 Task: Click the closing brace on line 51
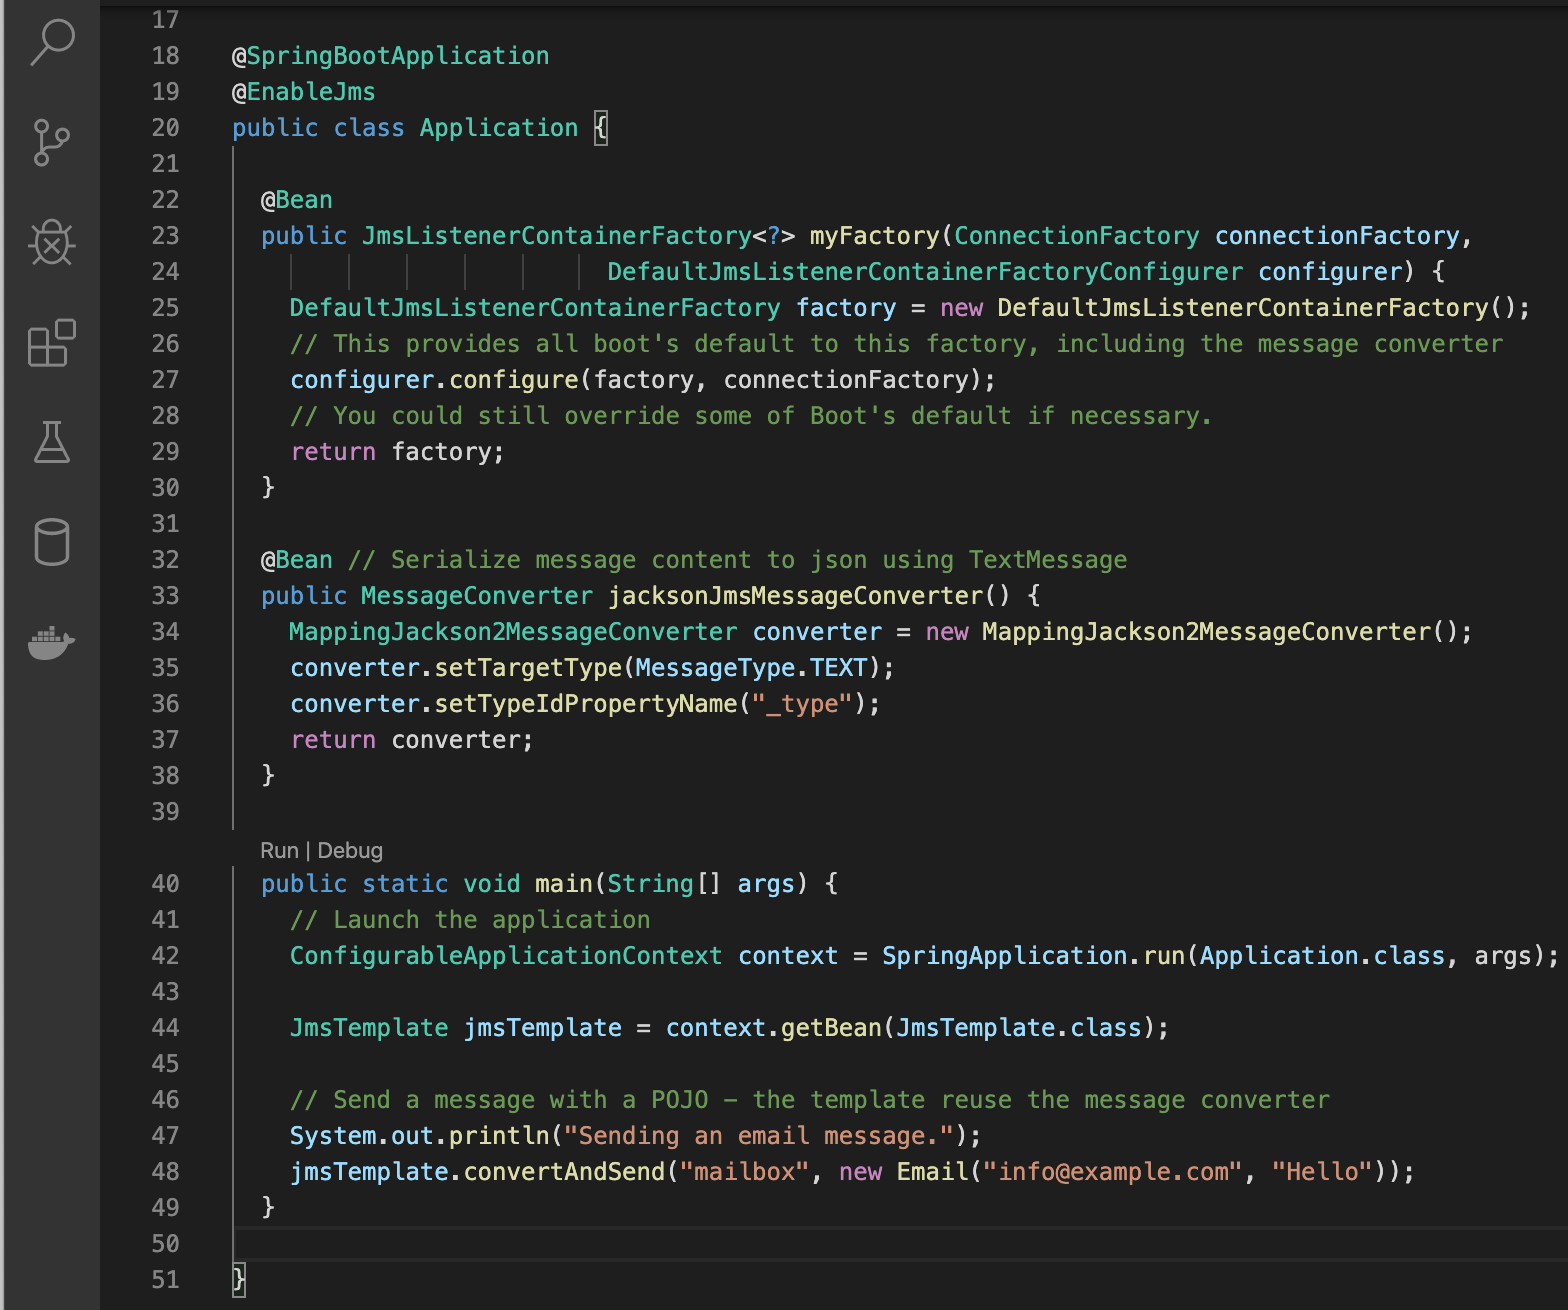point(239,1280)
